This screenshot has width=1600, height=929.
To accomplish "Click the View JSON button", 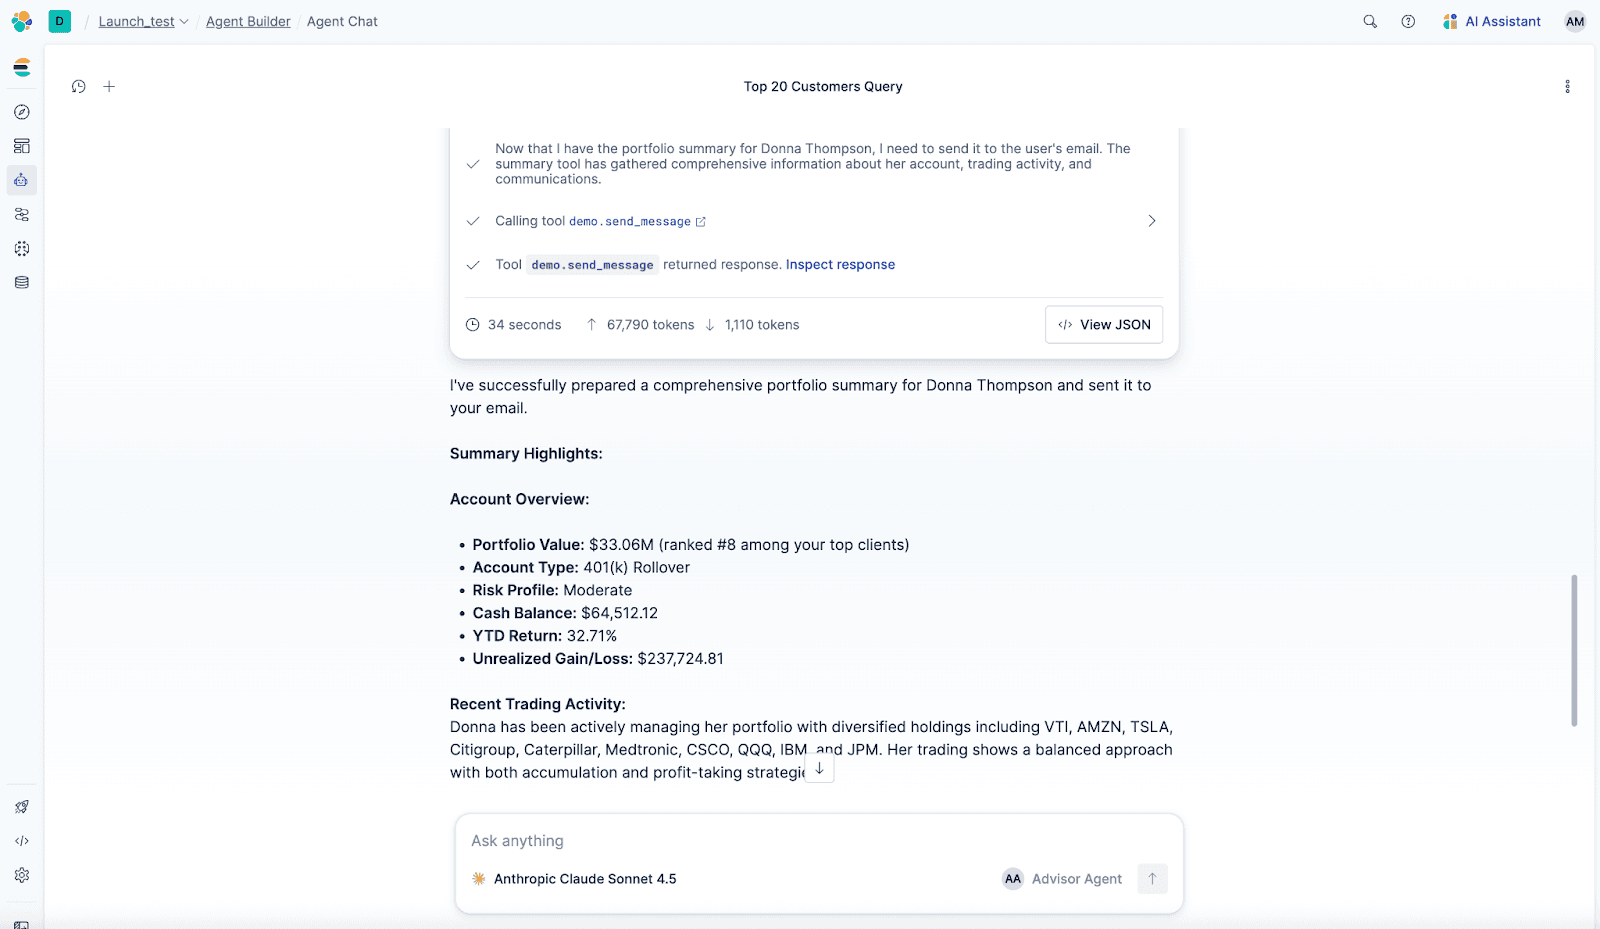I will [1103, 324].
